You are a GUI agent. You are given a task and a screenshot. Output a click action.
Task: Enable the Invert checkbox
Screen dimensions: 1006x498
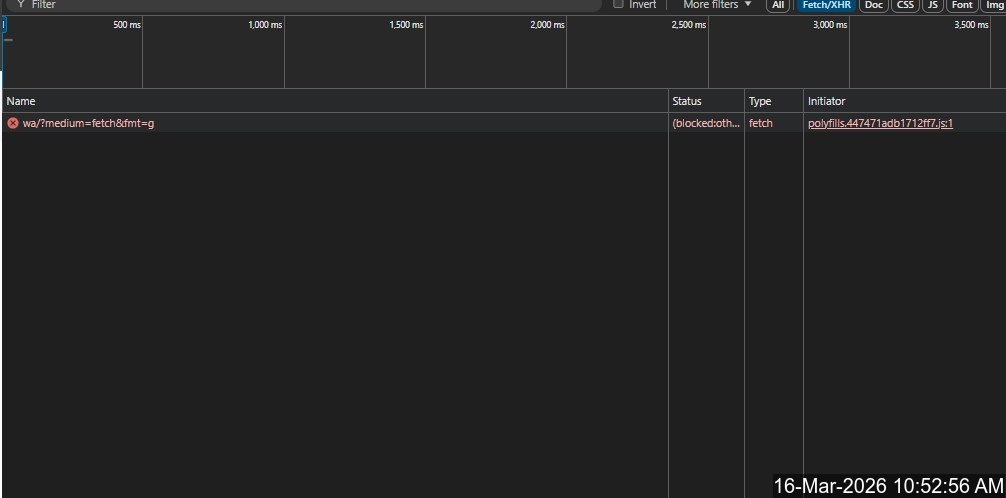coord(618,4)
